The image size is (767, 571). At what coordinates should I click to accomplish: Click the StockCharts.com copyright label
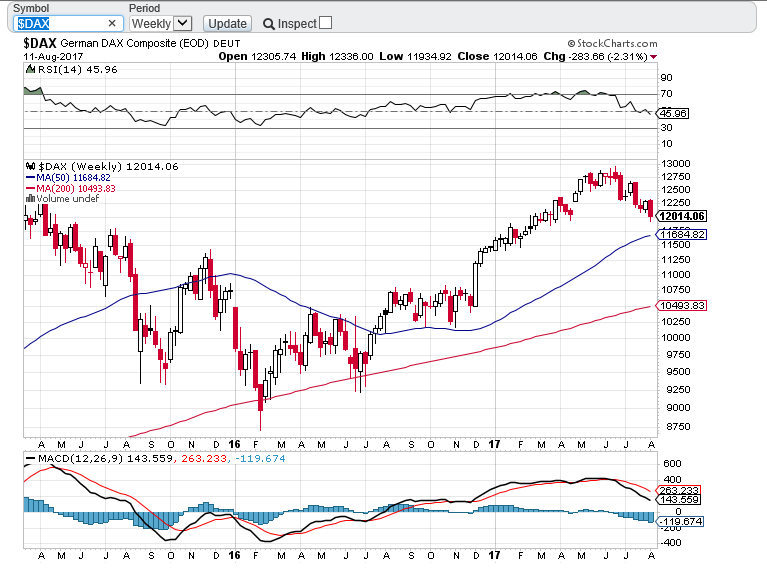(x=612, y=43)
